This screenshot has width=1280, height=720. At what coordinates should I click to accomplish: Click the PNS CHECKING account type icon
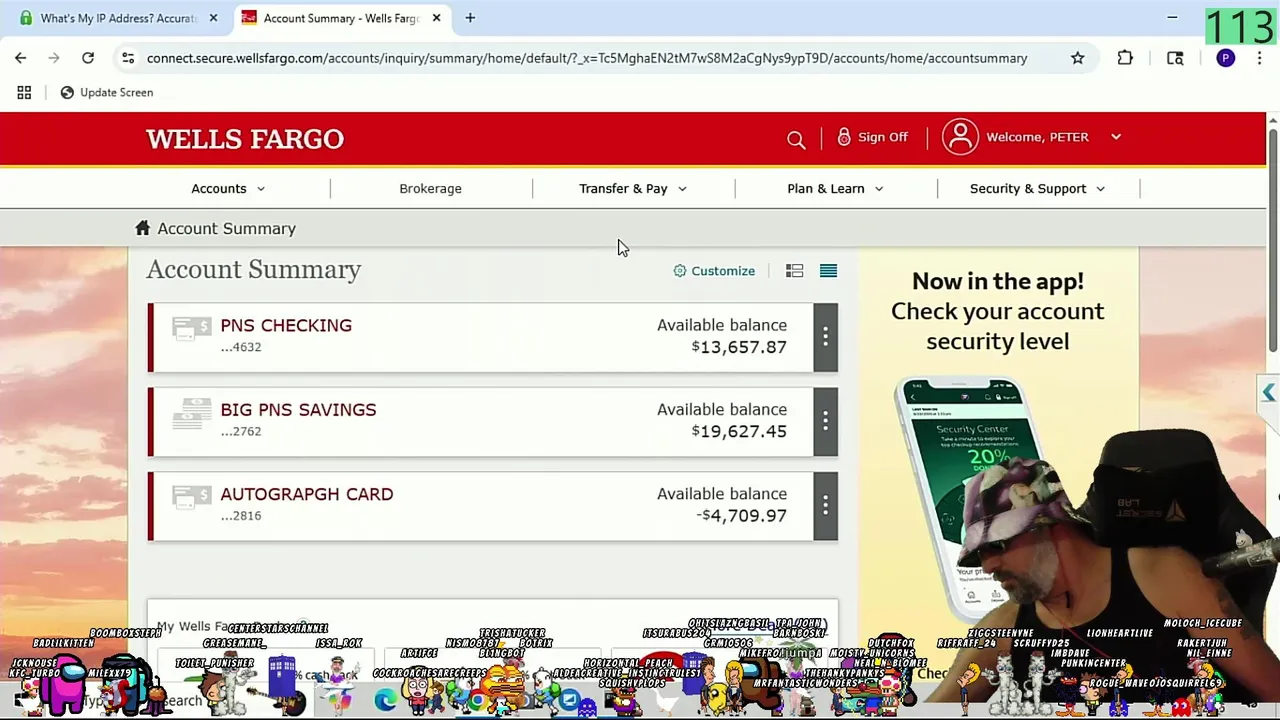coord(191,329)
